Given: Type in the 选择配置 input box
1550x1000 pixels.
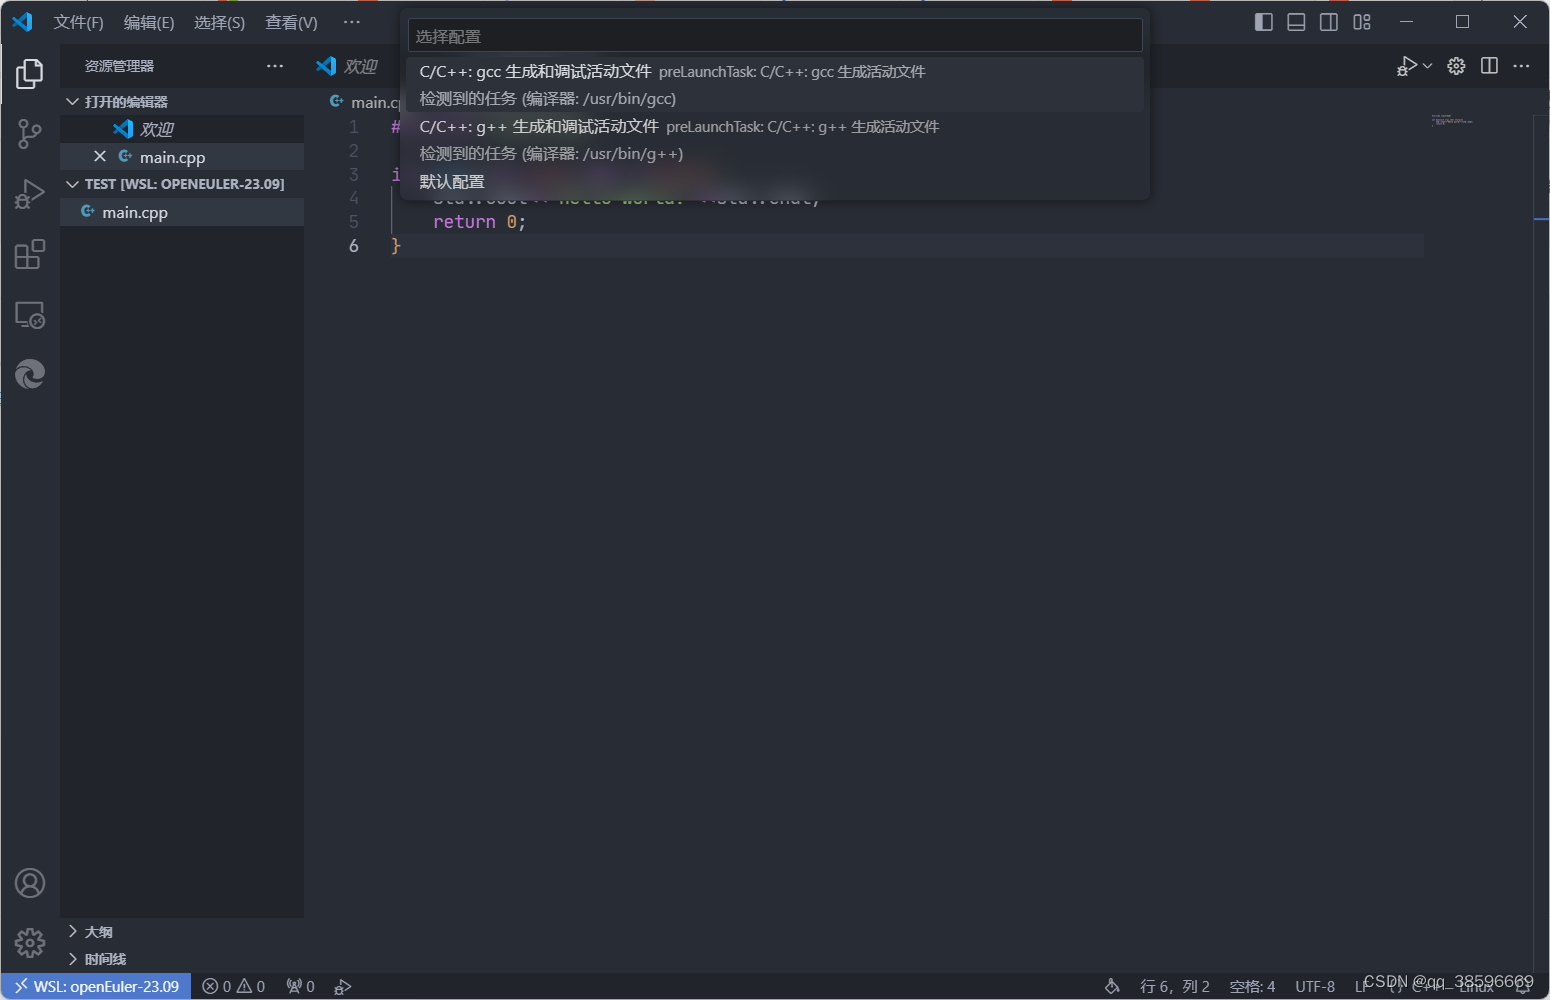Looking at the screenshot, I should 774,35.
